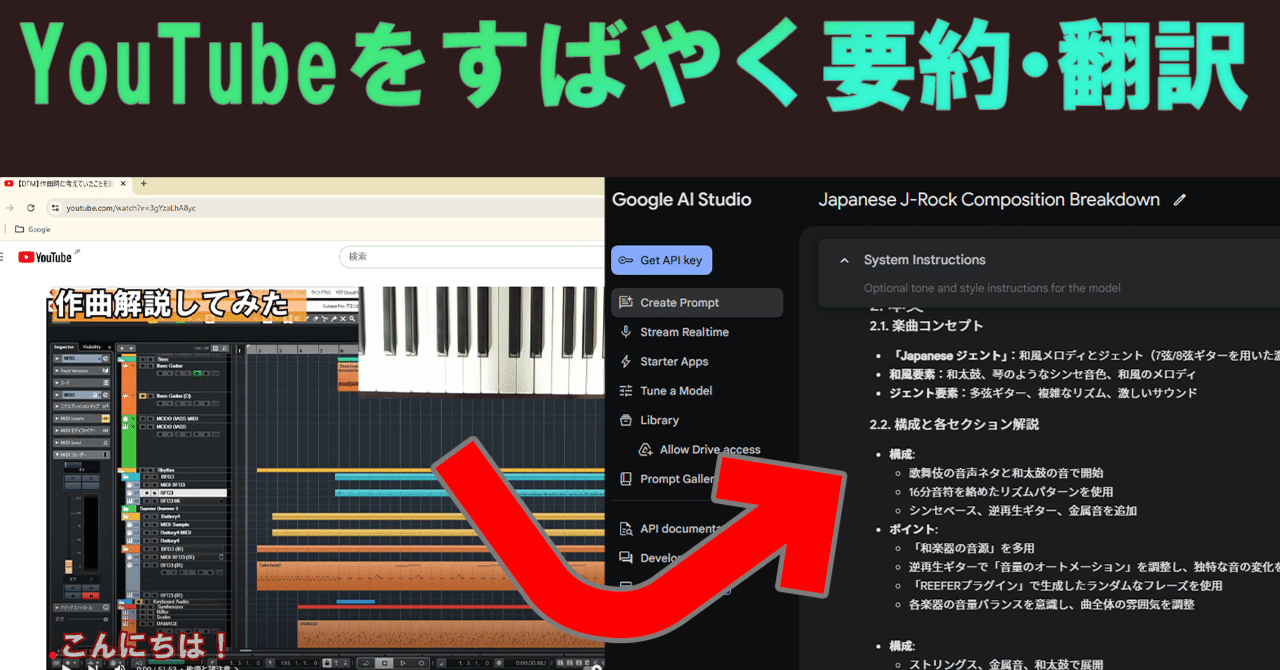Click the pencil icon to edit prompt title
1280x670 pixels.
[x=1180, y=200]
